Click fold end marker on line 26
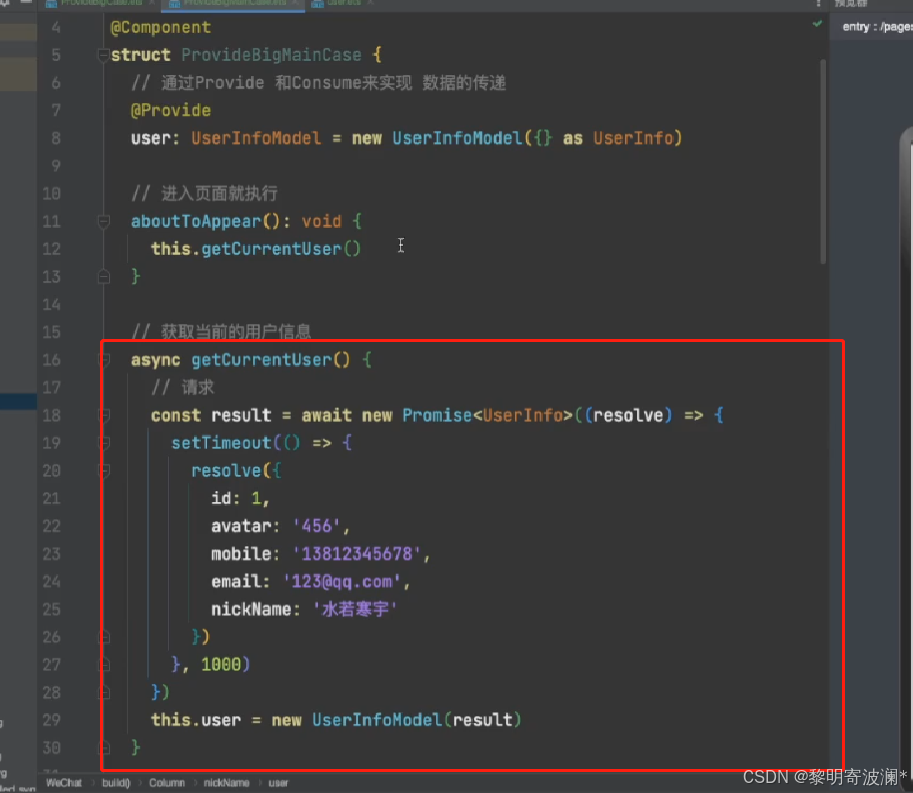The height and width of the screenshot is (793, 913). click(105, 637)
